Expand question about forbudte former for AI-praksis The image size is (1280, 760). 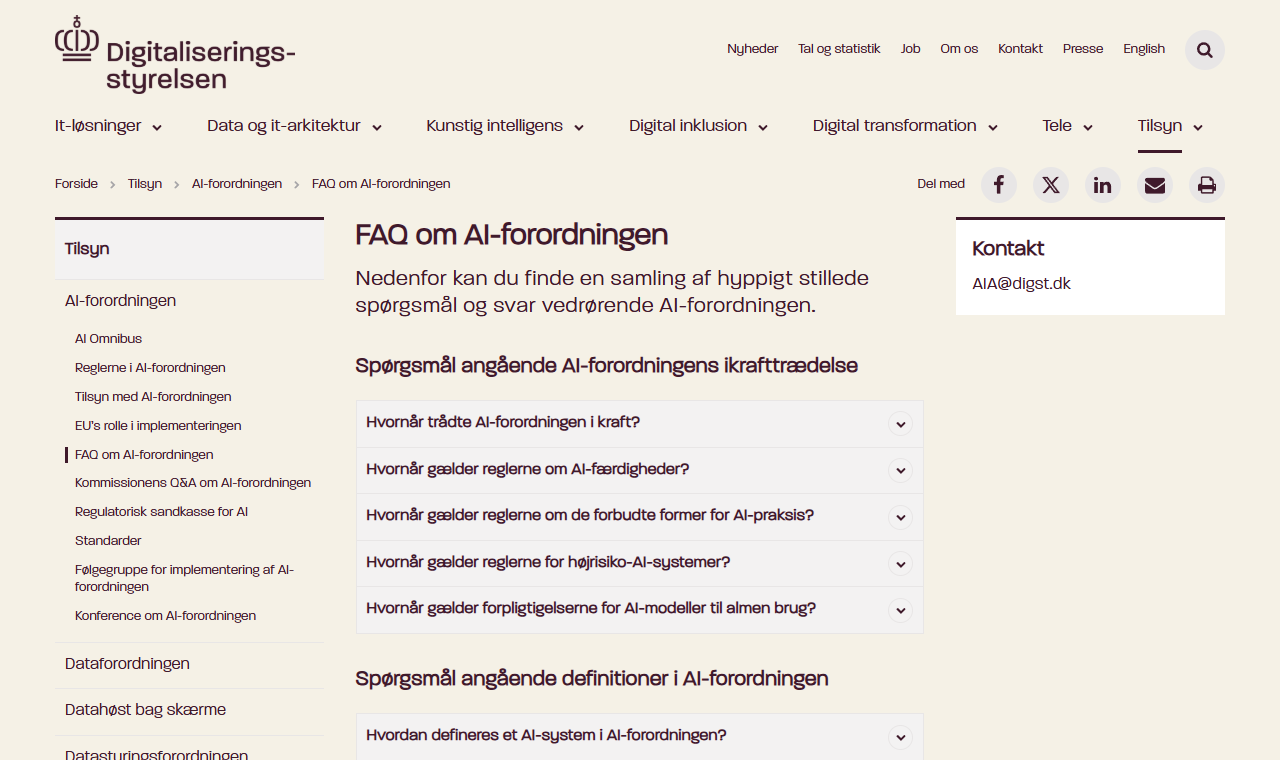pyautogui.click(x=640, y=517)
